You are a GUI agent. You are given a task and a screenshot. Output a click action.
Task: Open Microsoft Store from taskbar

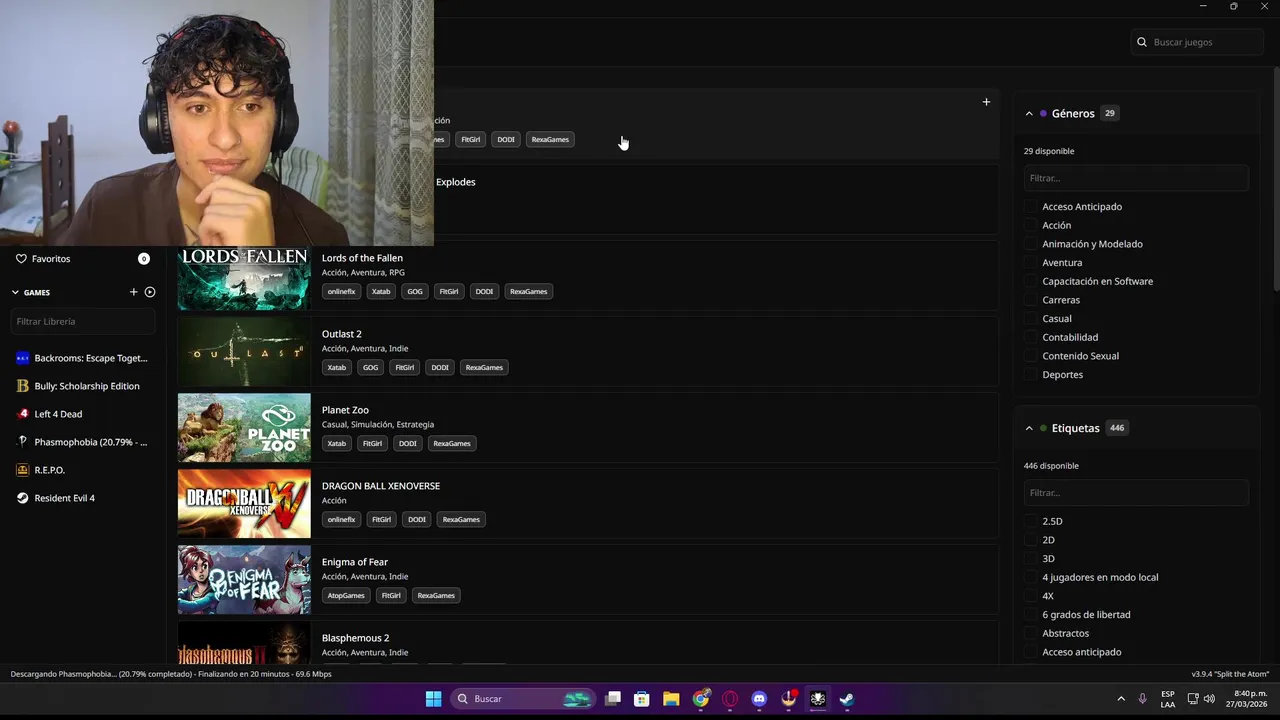642,699
